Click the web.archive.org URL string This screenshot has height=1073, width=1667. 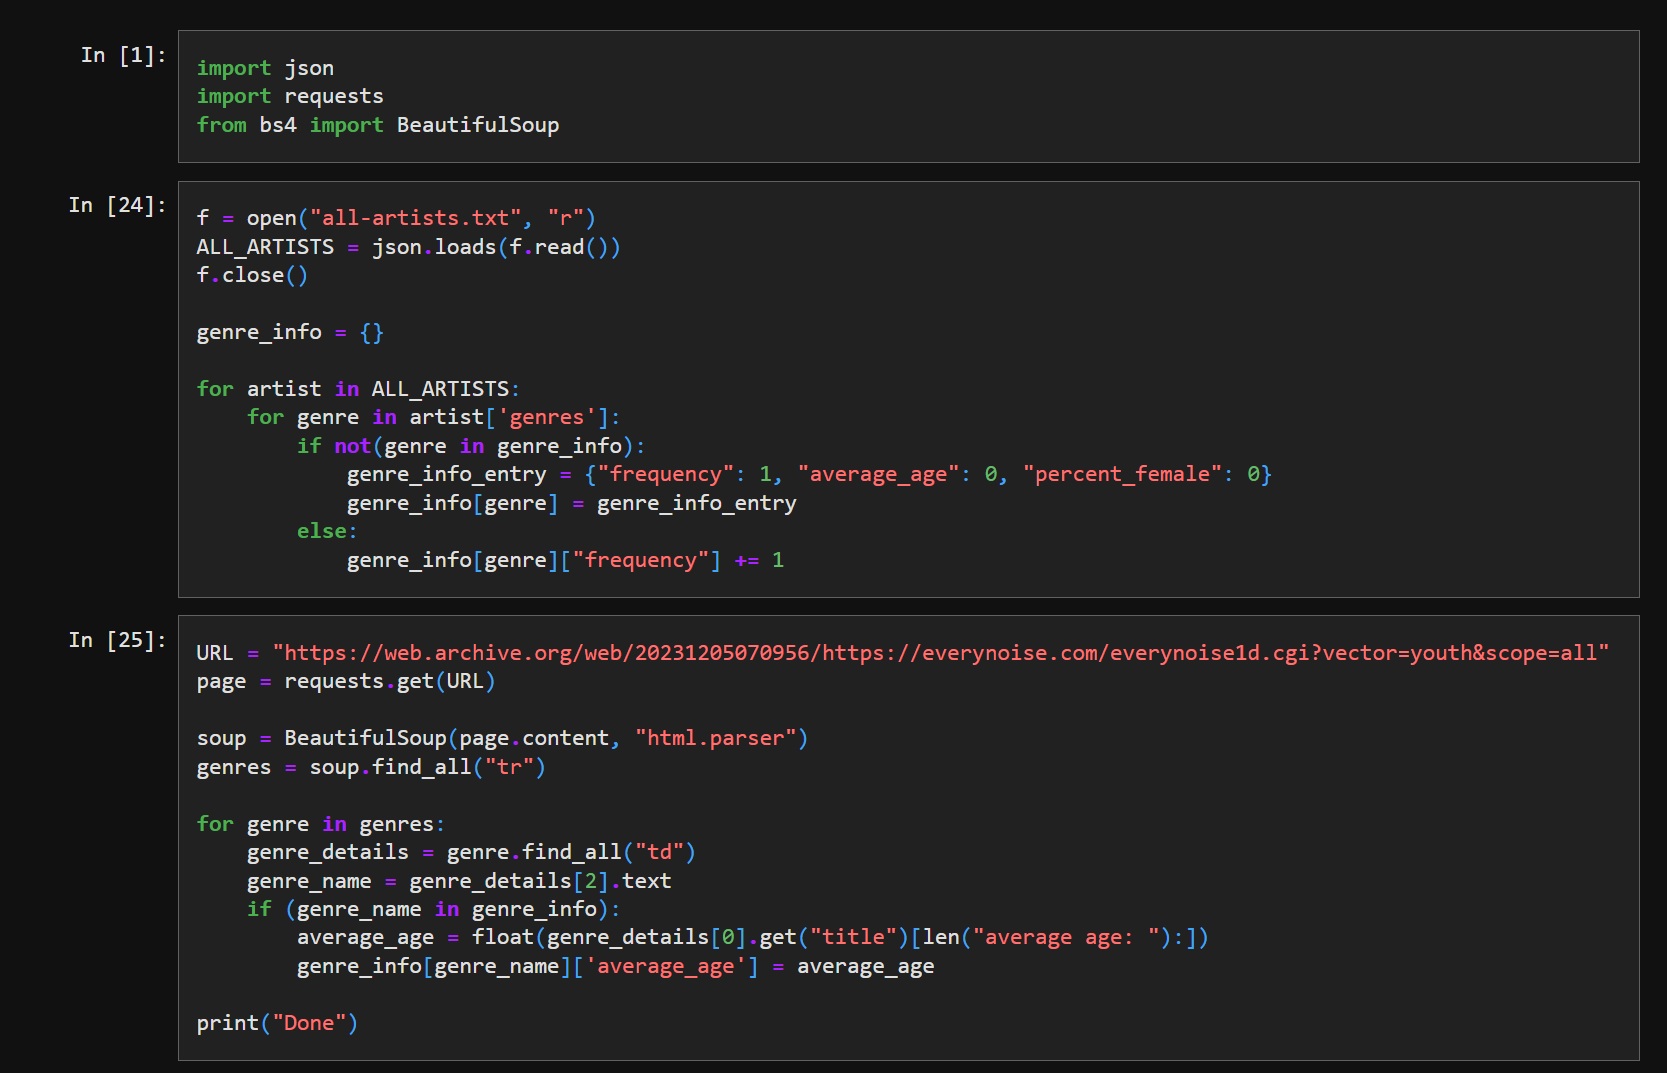[941, 653]
